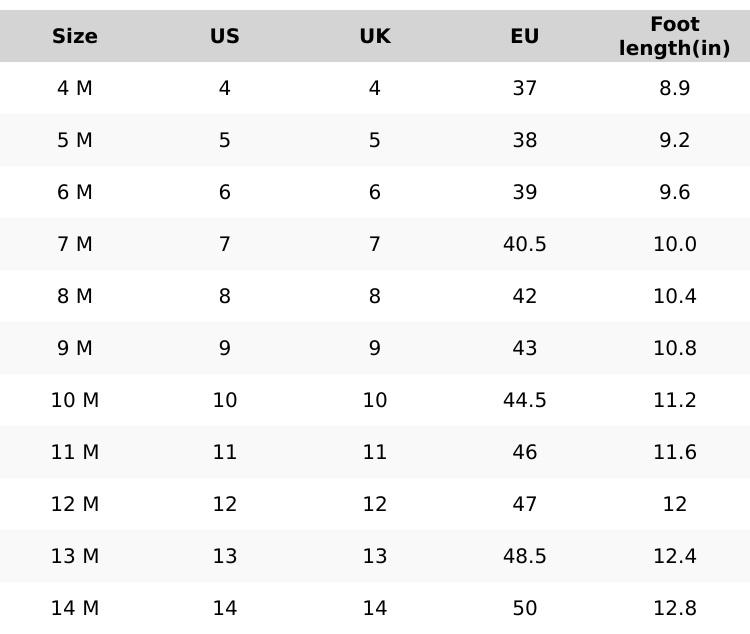The width and height of the screenshot is (750, 634).
Task: Click foot length value 8.9
Action: coord(675,89)
